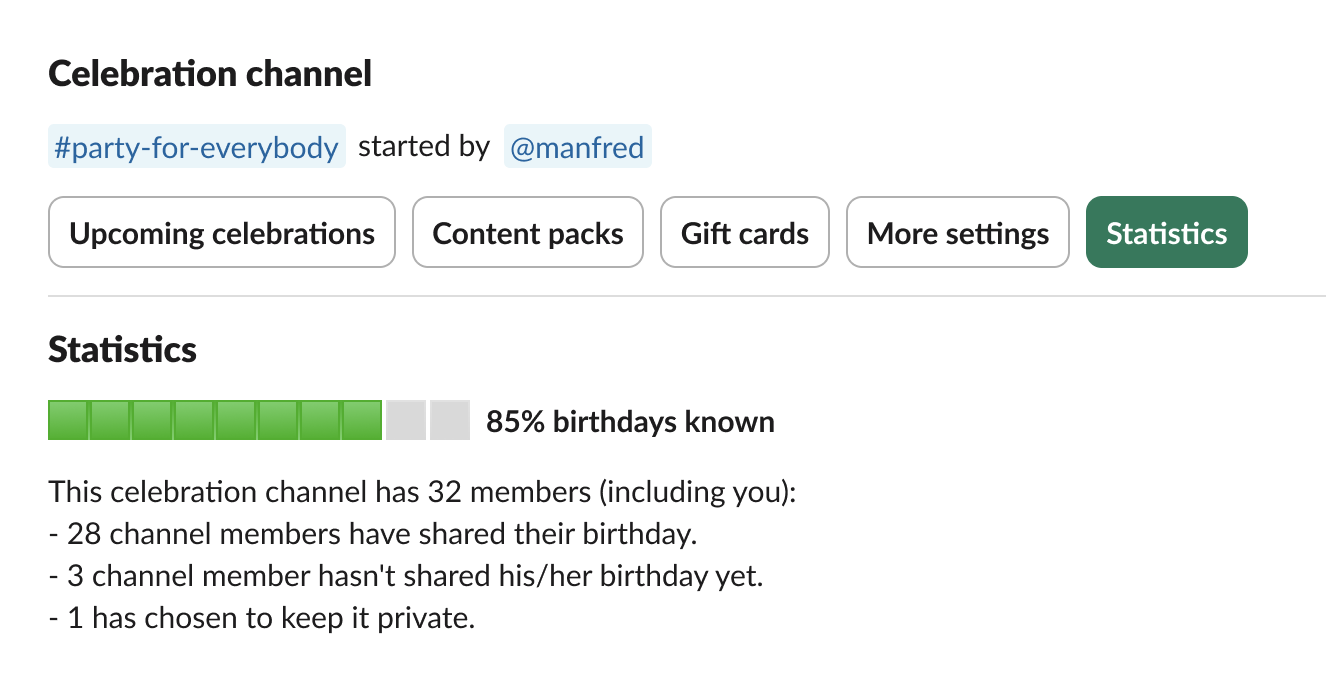1326x686 pixels.
Task: Open More settings for the channel
Action: coord(957,232)
